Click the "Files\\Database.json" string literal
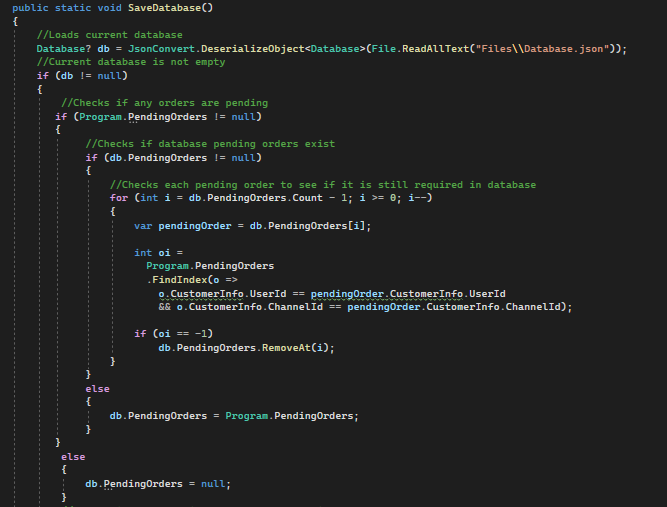 pyautogui.click(x=542, y=49)
